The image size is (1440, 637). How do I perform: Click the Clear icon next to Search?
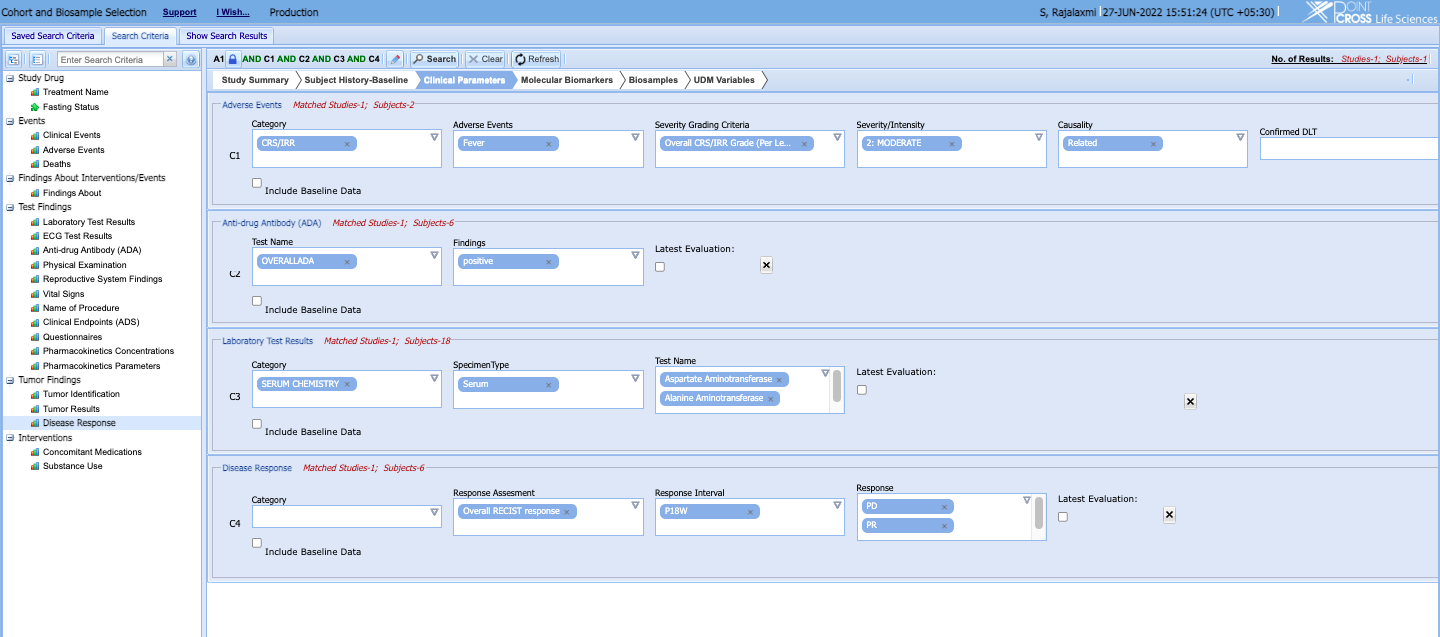click(x=473, y=59)
